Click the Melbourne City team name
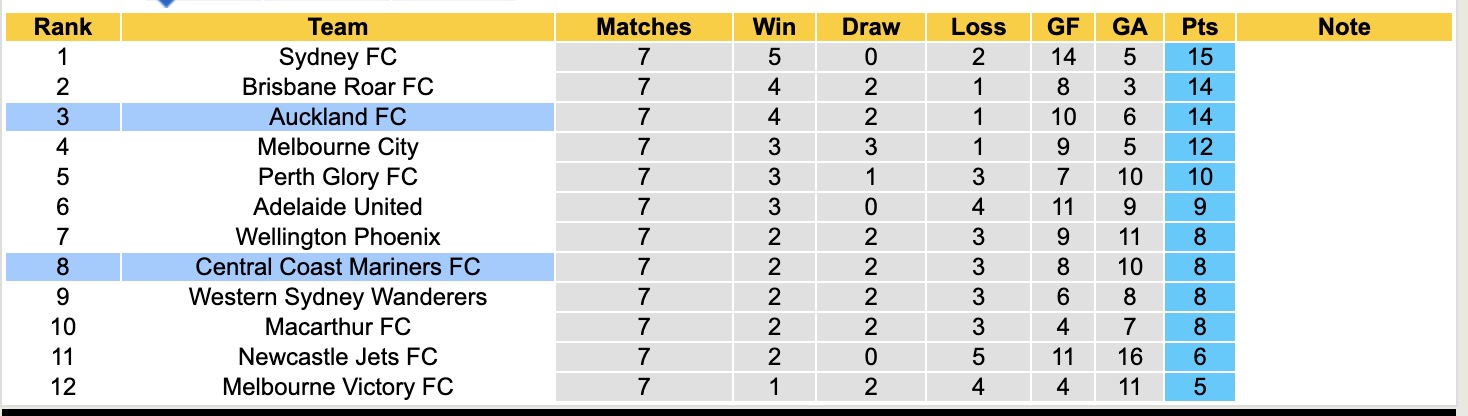The width and height of the screenshot is (1468, 416). 338,147
